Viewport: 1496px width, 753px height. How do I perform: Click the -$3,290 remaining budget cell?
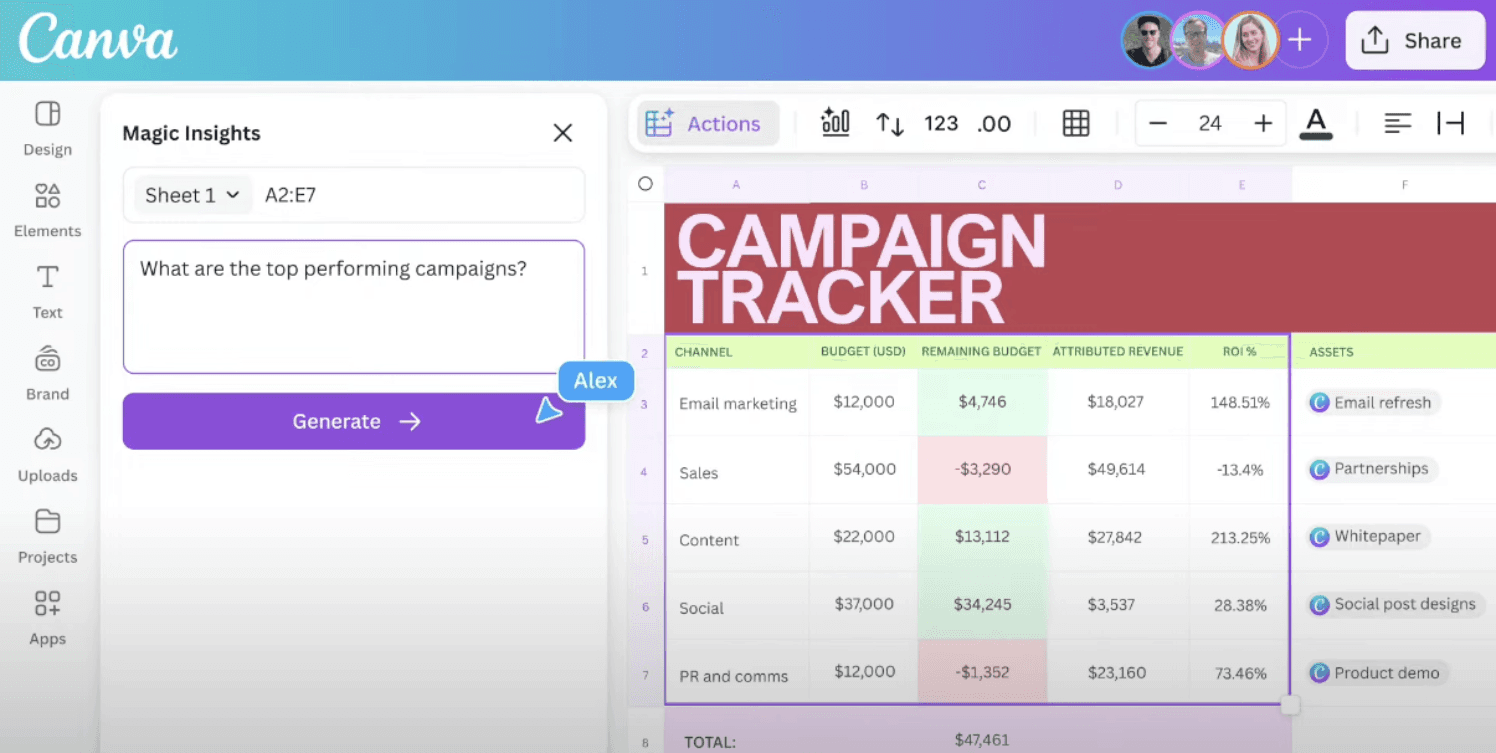point(982,469)
